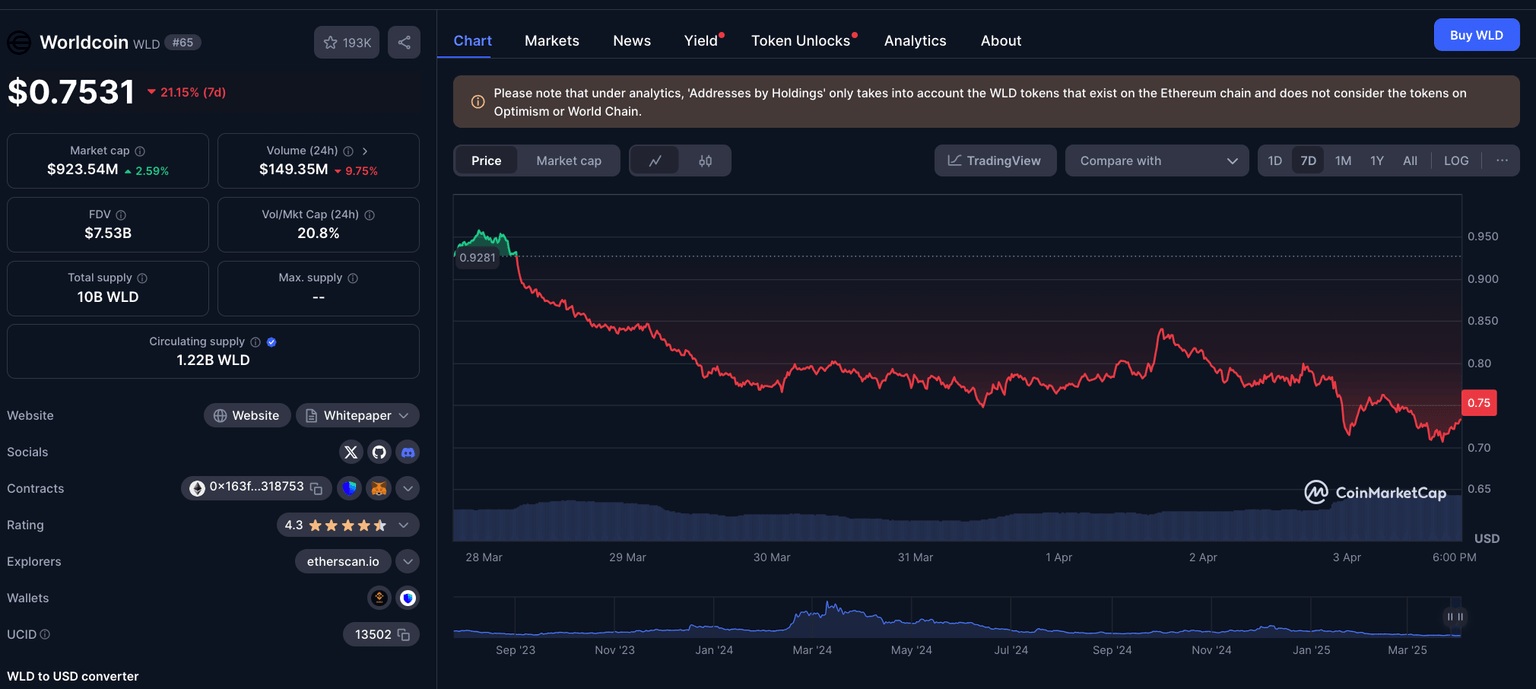The image size is (1536, 689).
Task: Share the Worldcoin page
Action: pyautogui.click(x=404, y=42)
